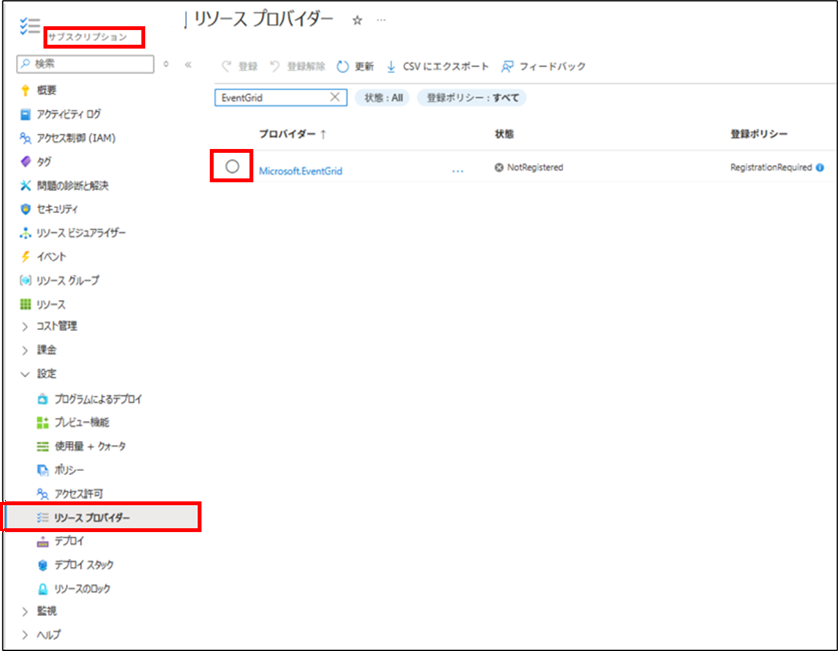Click the 更新 refresh icon
The height and width of the screenshot is (654, 840).
pos(343,67)
